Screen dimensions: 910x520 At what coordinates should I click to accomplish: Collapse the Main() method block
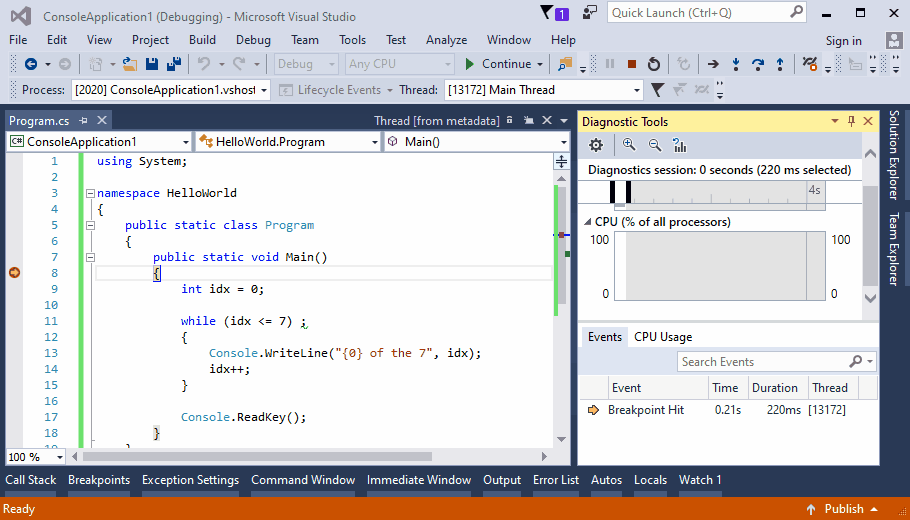(x=90, y=257)
